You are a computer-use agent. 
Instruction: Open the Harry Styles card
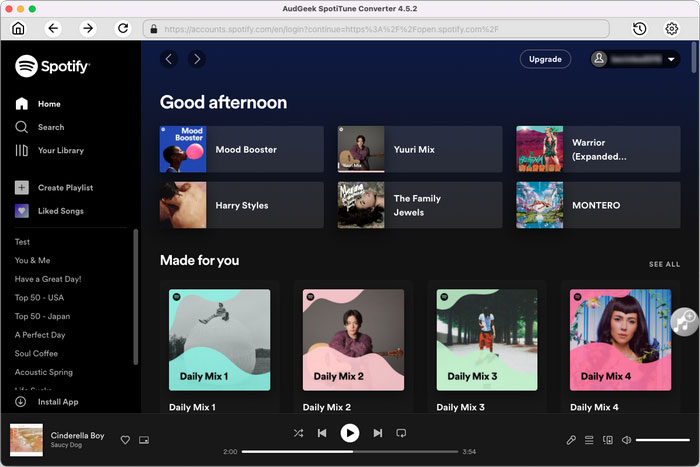point(242,205)
